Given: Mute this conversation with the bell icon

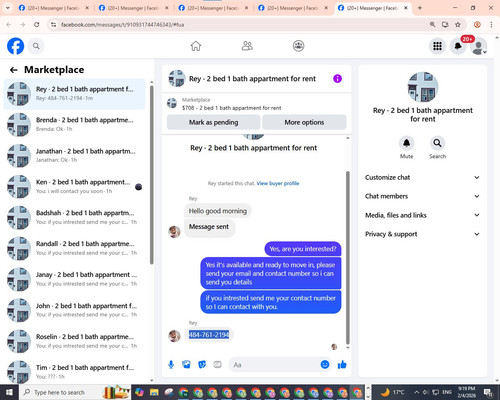Looking at the screenshot, I should [406, 143].
